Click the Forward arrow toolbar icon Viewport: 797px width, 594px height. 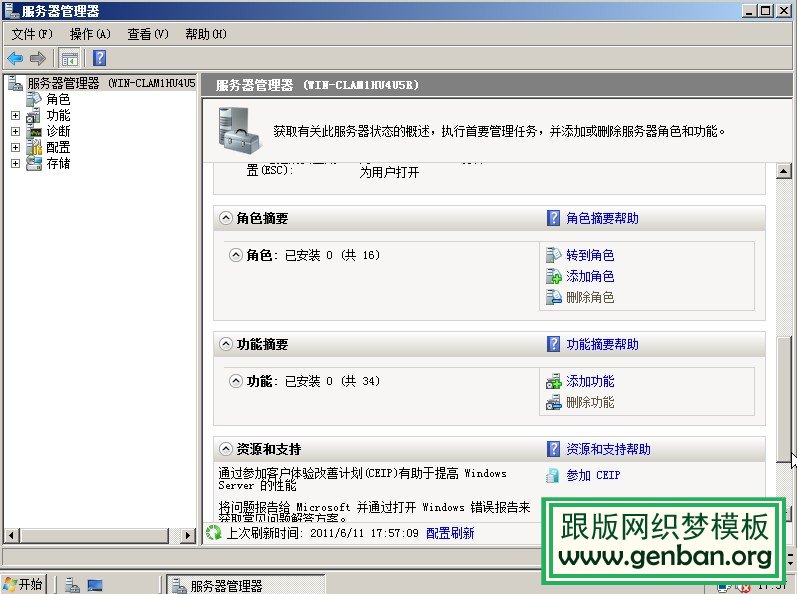click(37, 58)
